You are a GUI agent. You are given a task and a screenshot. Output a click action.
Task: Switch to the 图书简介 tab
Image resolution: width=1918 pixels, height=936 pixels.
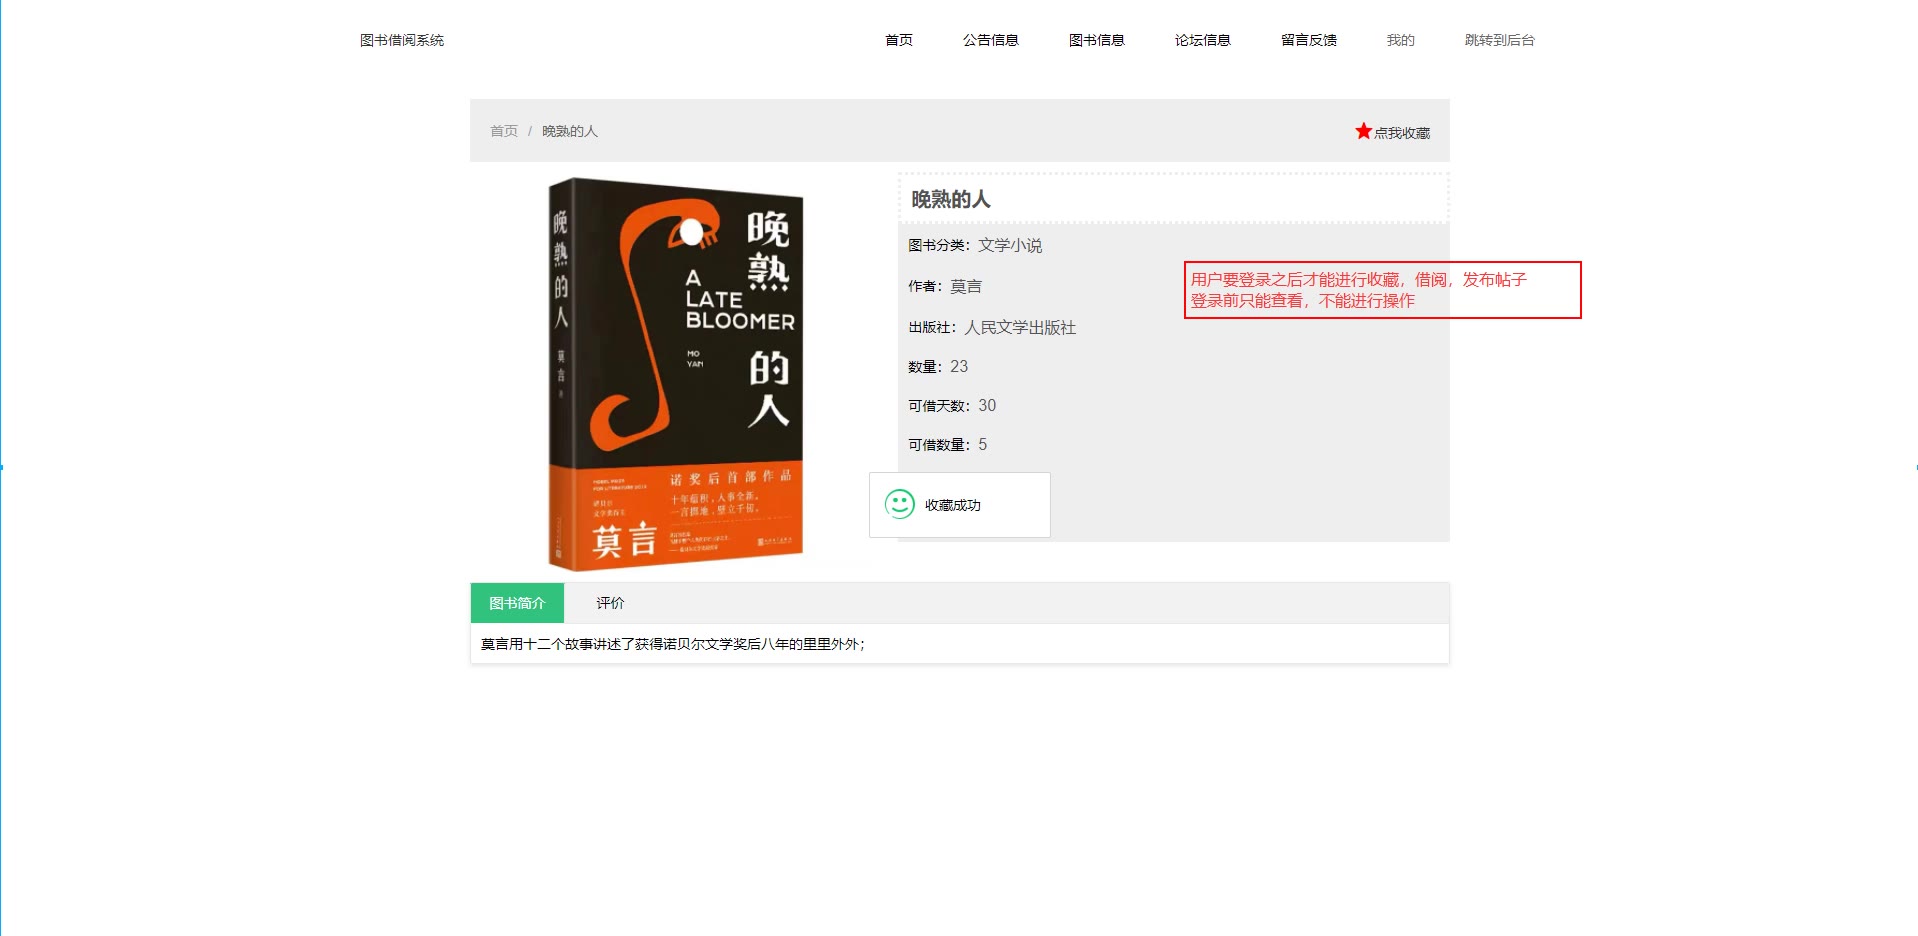517,603
